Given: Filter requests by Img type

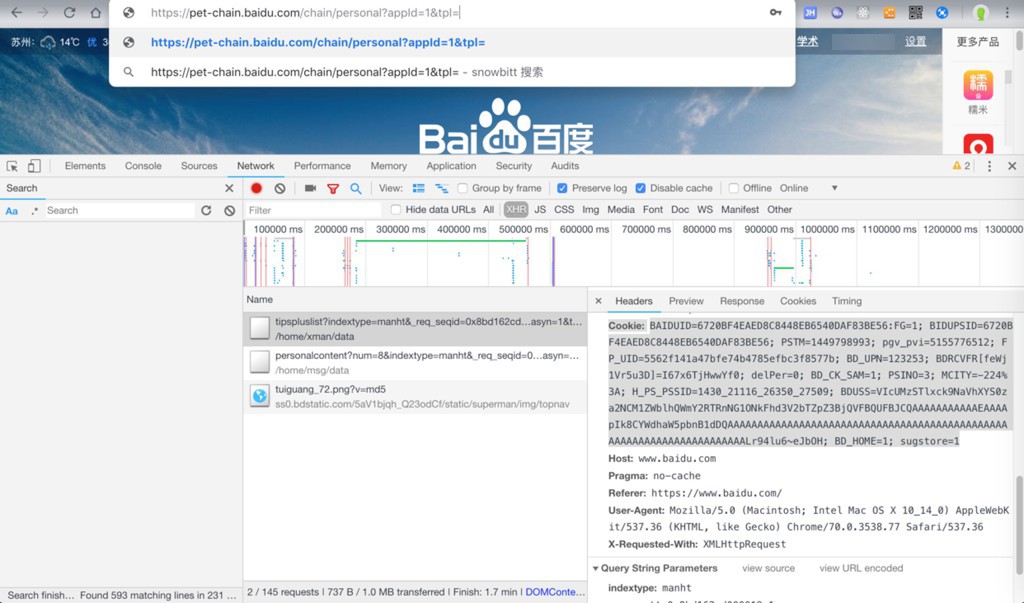Looking at the screenshot, I should (590, 210).
